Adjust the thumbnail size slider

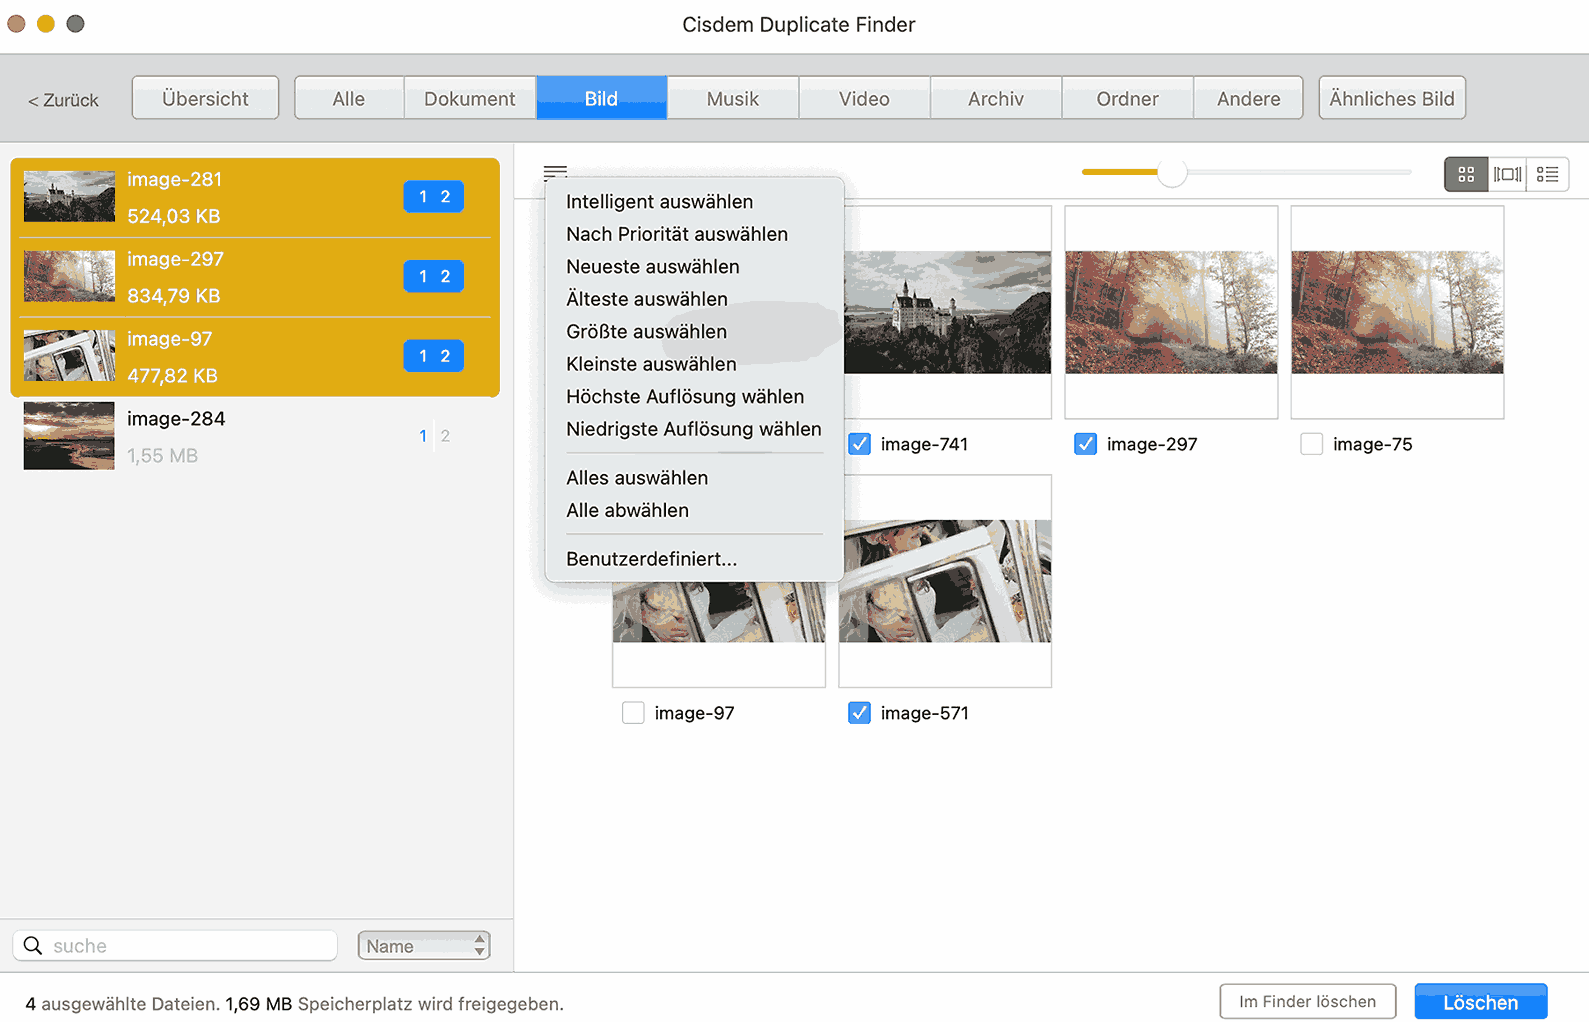coord(1172,173)
